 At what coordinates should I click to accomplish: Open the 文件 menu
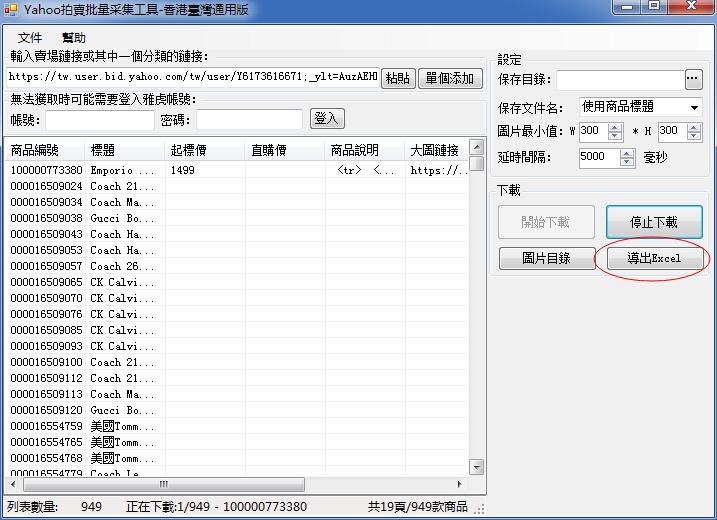30,38
